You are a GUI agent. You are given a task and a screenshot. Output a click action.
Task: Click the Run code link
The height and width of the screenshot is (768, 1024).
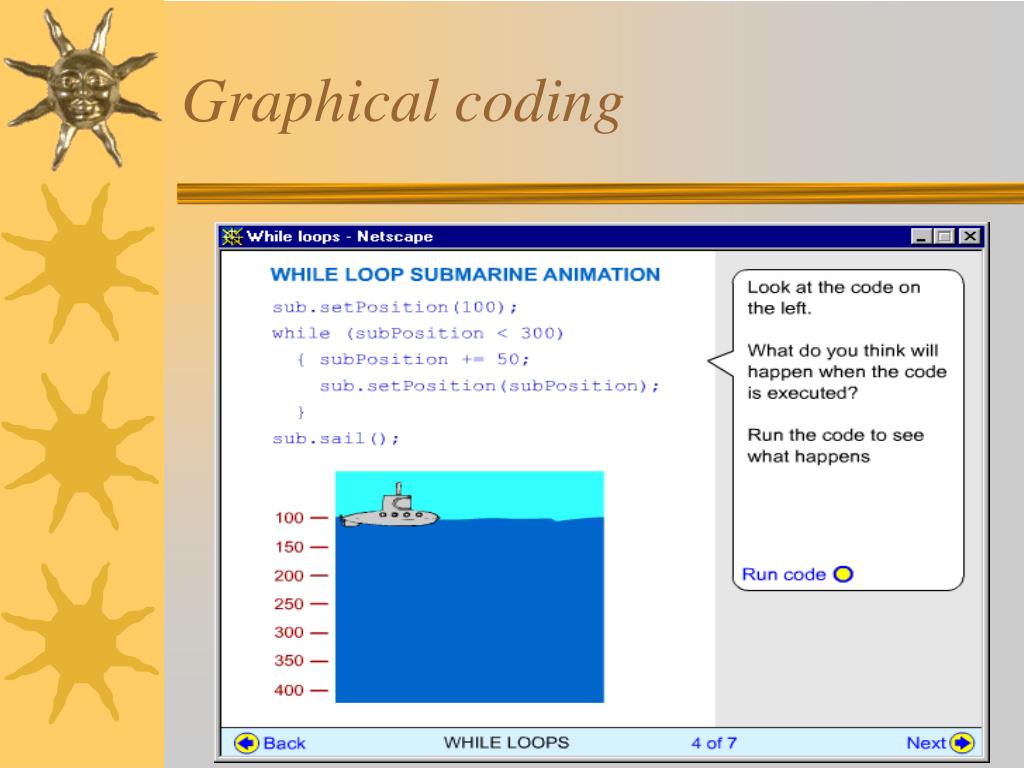click(x=784, y=574)
